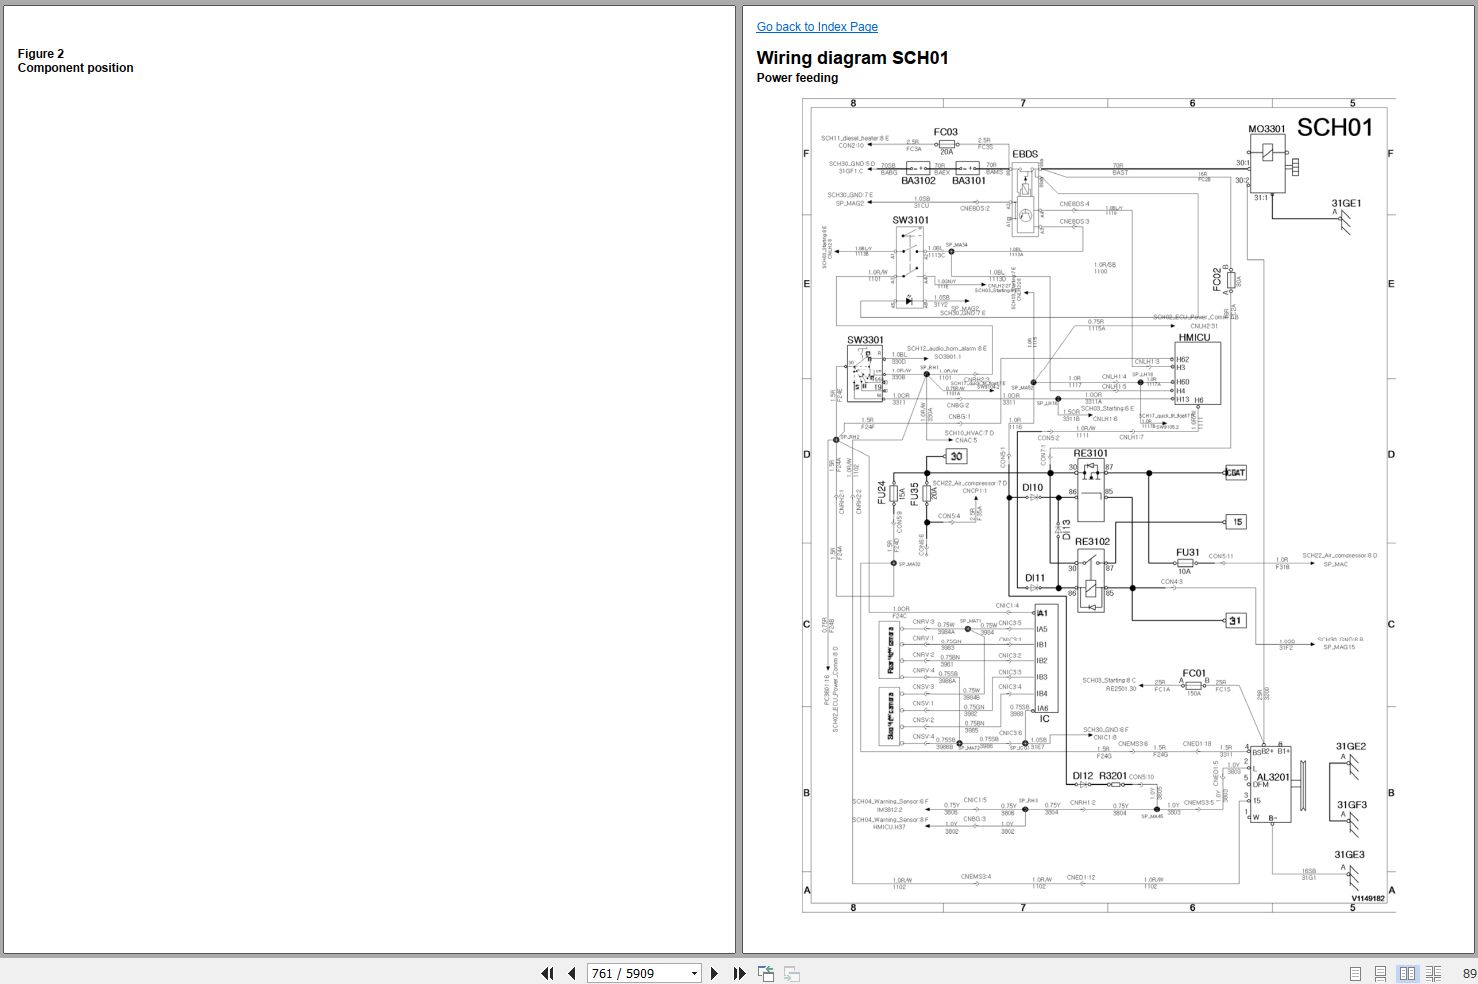Open the page number dropdown arrow

click(694, 973)
